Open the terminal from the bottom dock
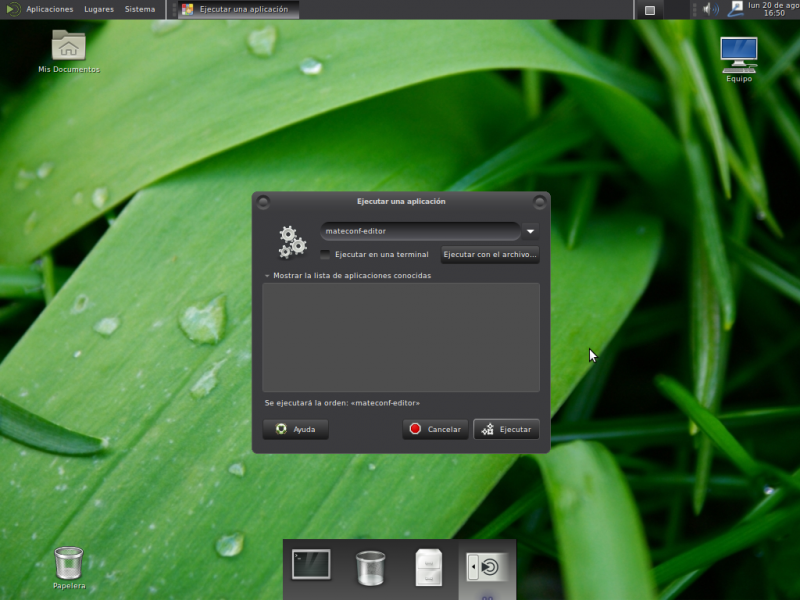 311,565
